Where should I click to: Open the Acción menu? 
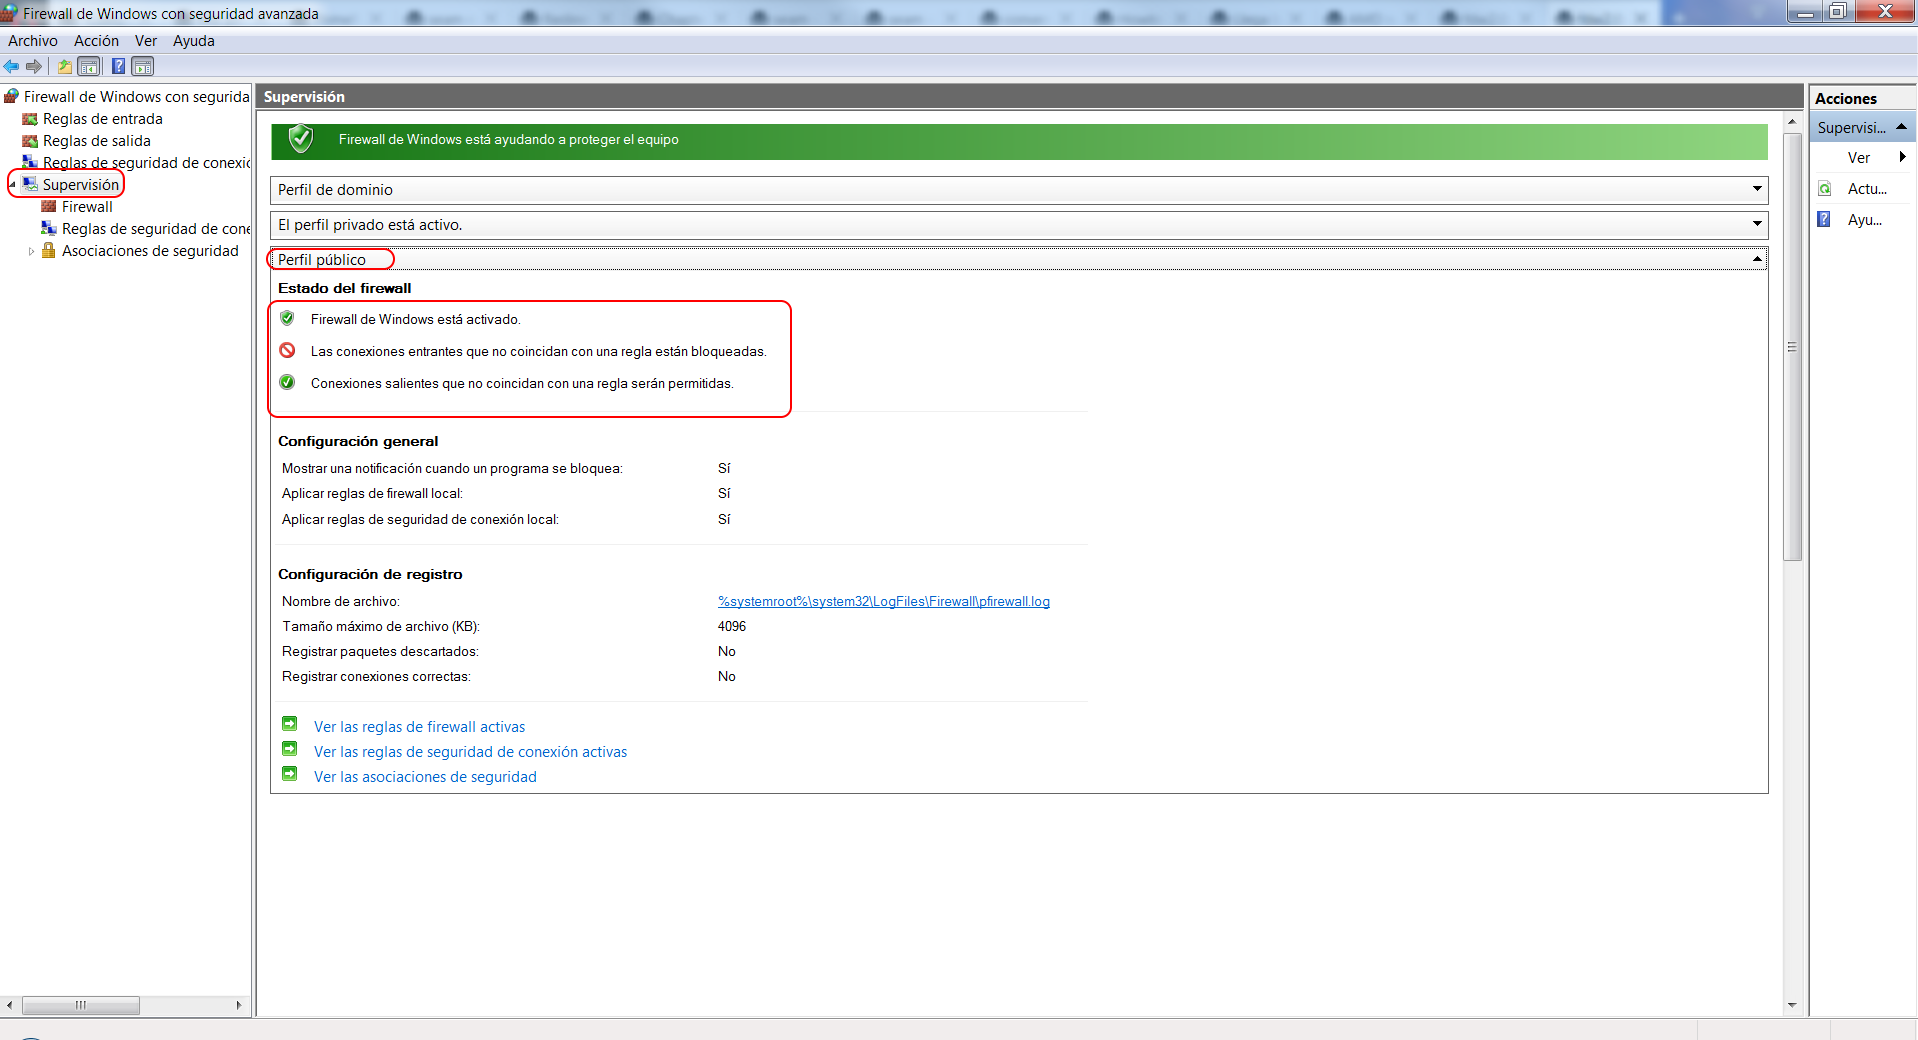click(96, 41)
